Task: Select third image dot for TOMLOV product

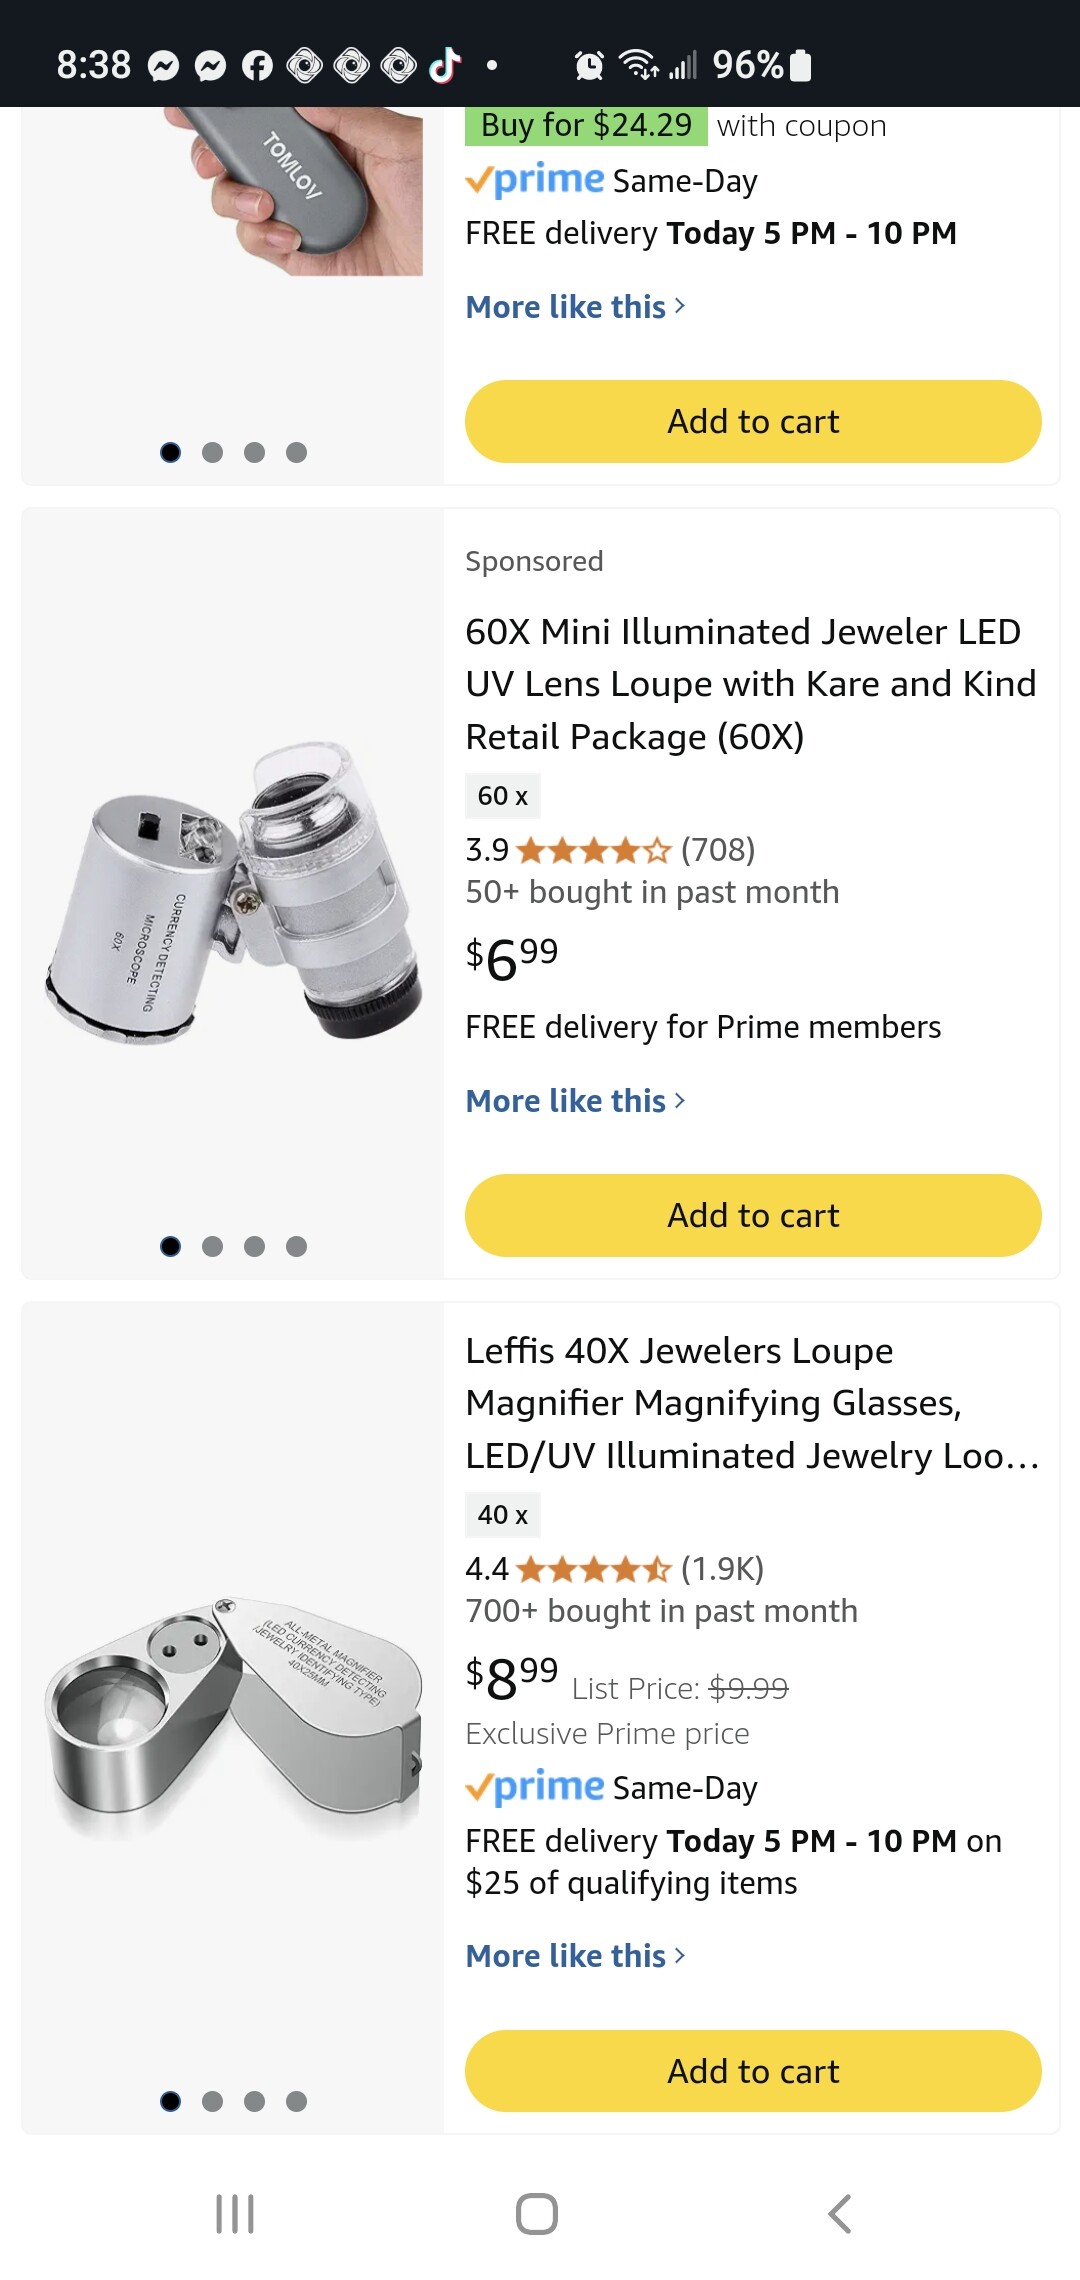Action: pos(254,453)
